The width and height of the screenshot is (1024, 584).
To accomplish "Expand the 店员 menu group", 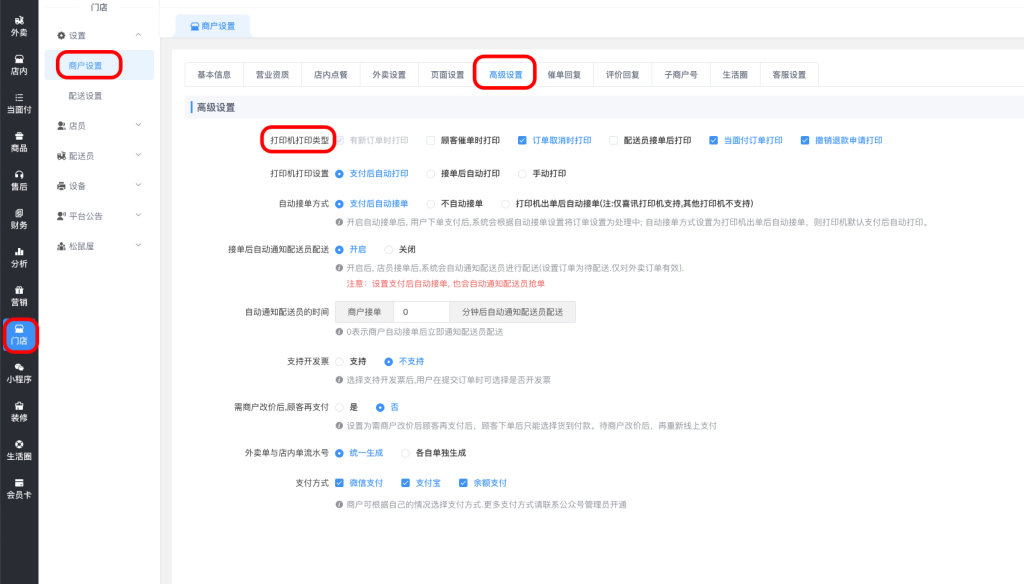I will [x=98, y=125].
